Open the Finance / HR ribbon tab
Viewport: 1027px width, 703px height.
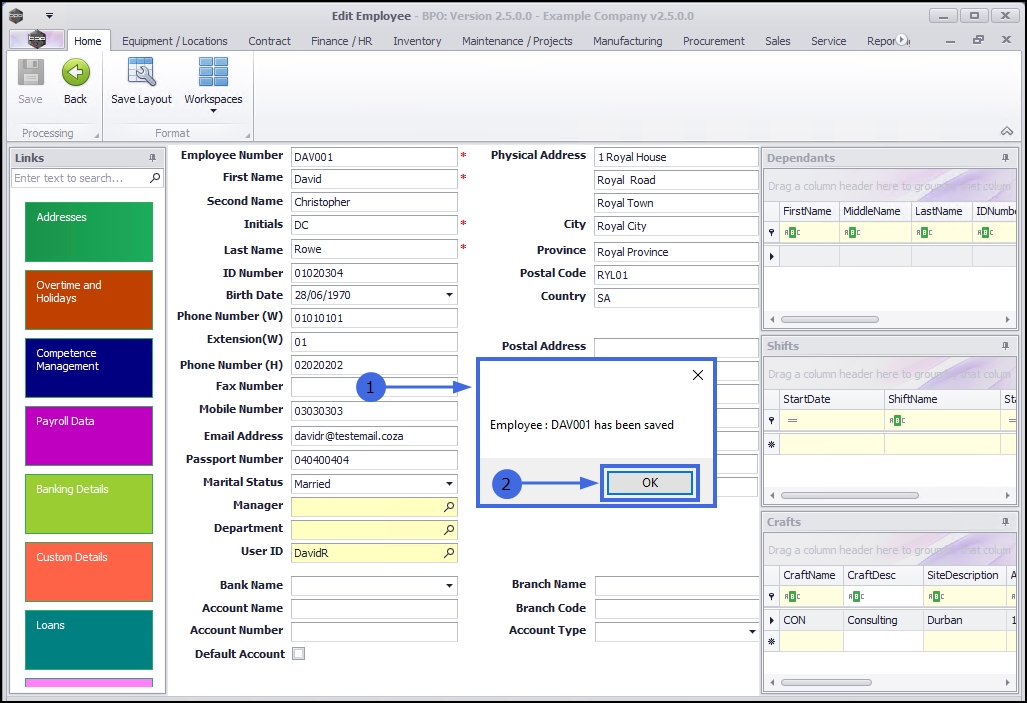pyautogui.click(x=341, y=41)
